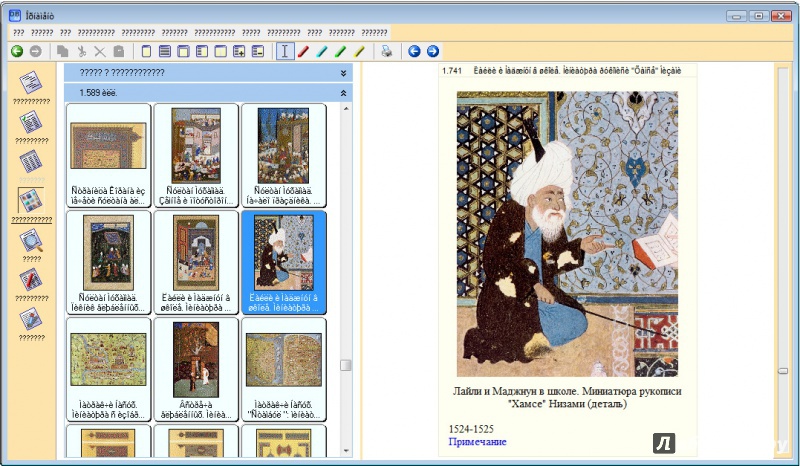800x466 pixels.
Task: Go to previous item with blue left arrow
Action: pyautogui.click(x=414, y=51)
